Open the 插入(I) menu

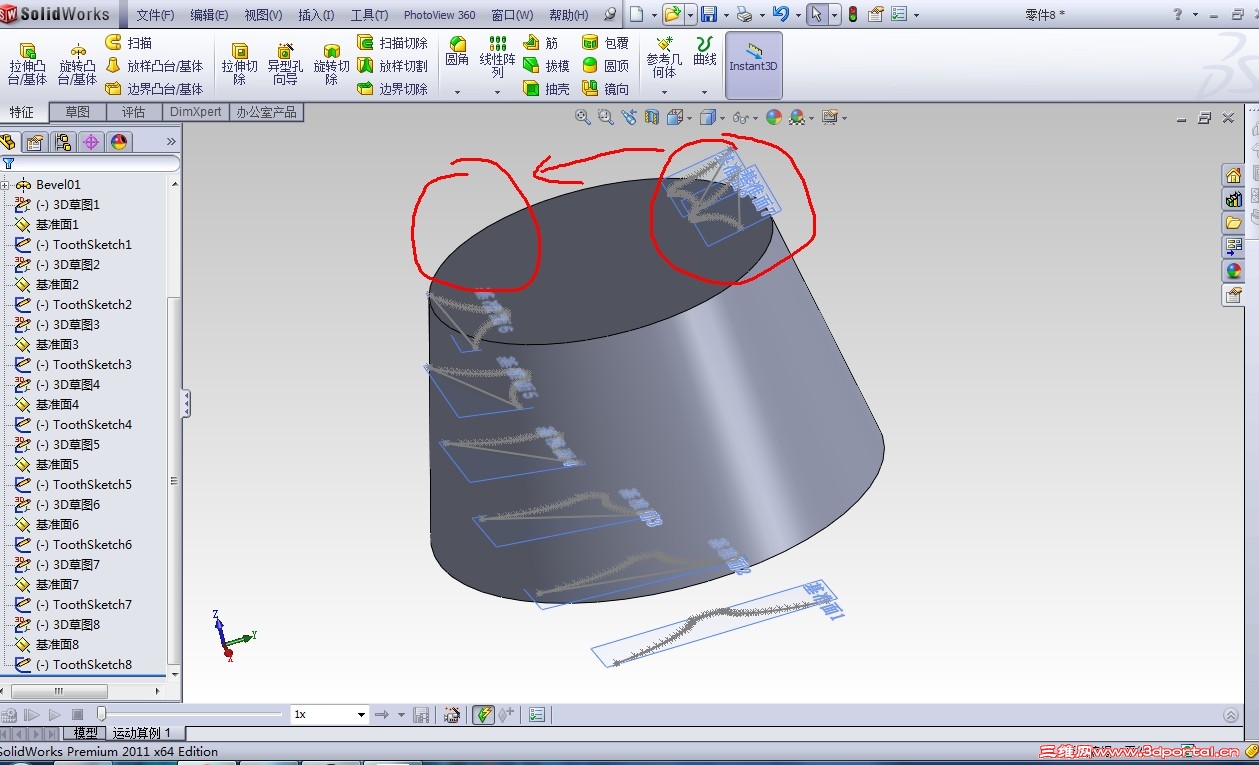point(316,15)
